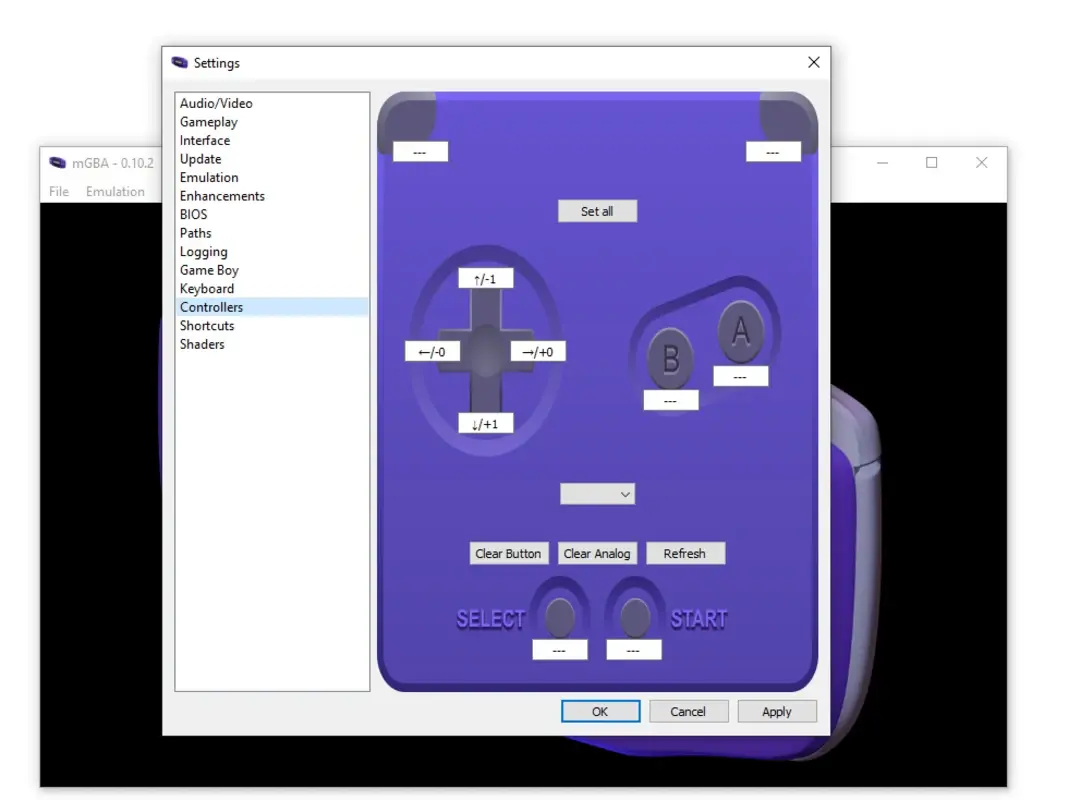Click the right shoulder mapping field
Screen dimensions: 1081x800
coord(773,151)
